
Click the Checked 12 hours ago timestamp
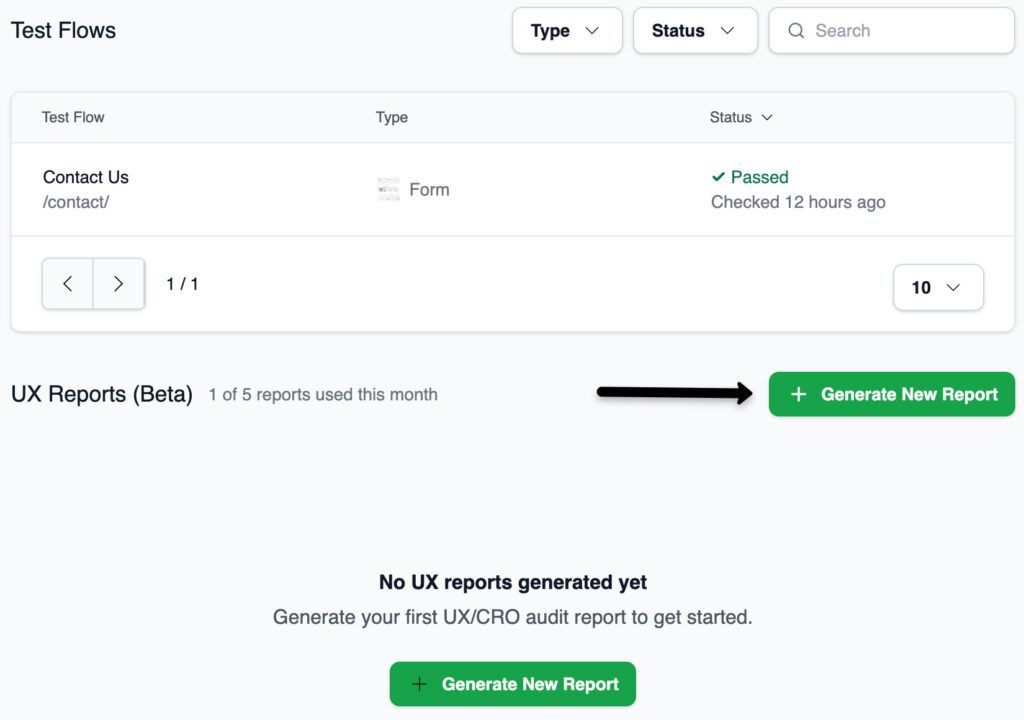point(798,202)
